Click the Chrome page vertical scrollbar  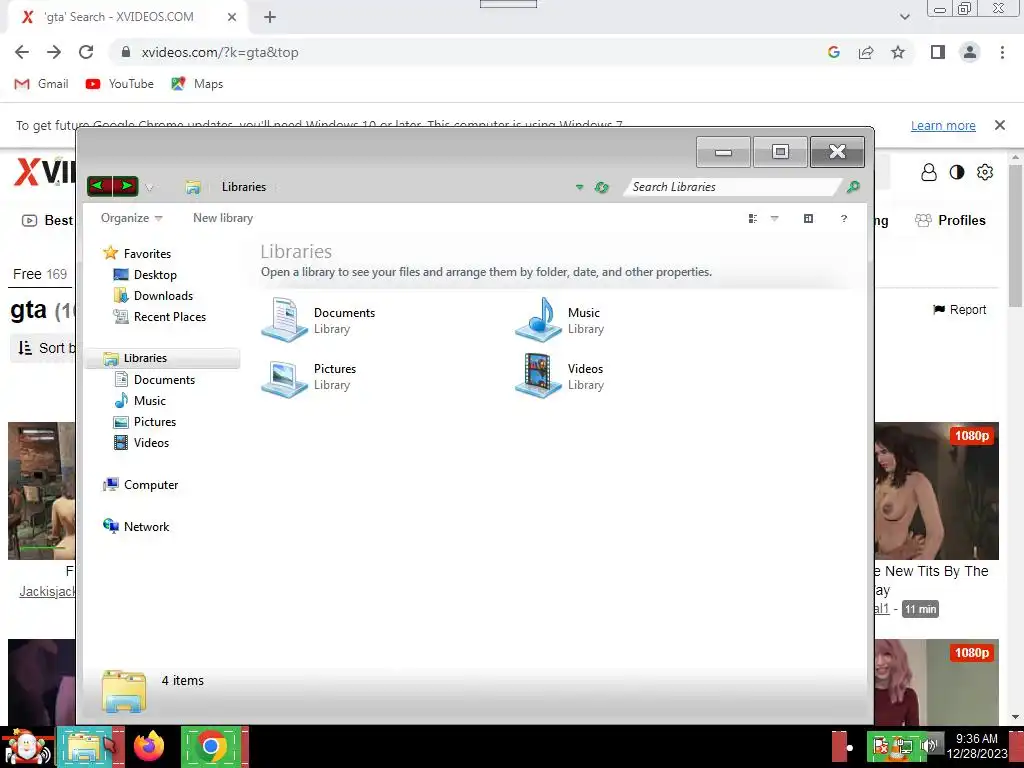pyautogui.click(x=1016, y=235)
